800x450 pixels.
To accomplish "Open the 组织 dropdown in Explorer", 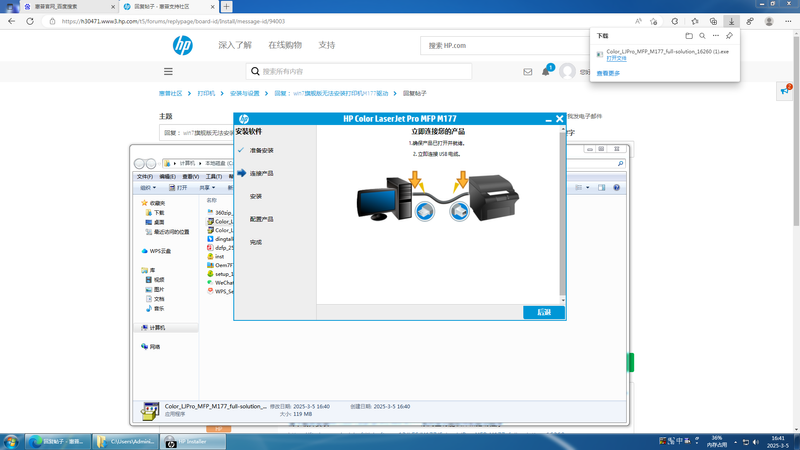I will tap(148, 187).
